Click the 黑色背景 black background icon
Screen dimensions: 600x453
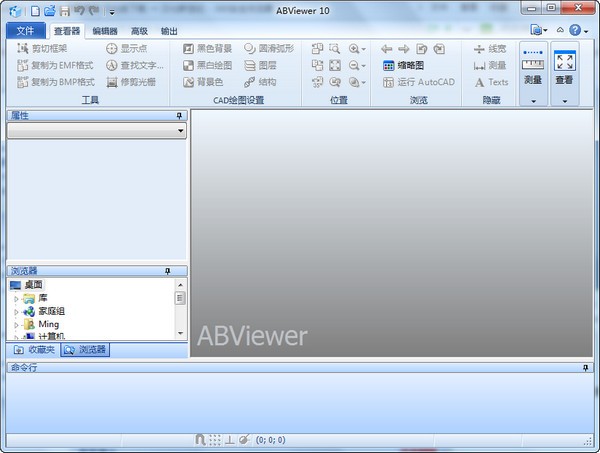point(188,48)
